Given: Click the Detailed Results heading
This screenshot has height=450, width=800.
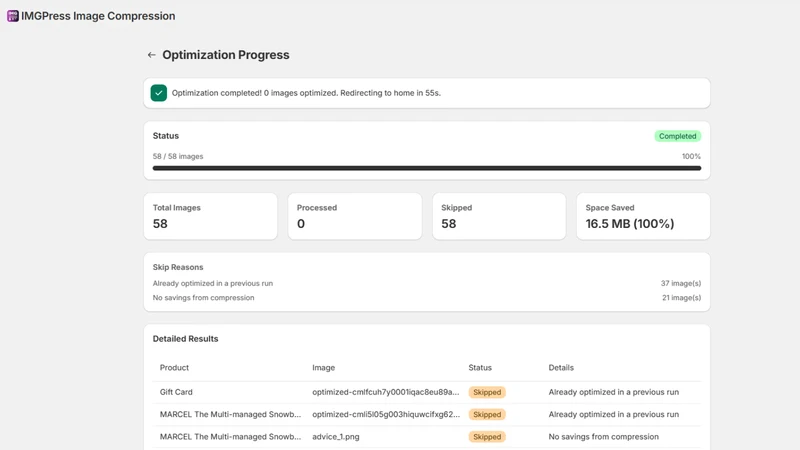Looking at the screenshot, I should pos(185,339).
